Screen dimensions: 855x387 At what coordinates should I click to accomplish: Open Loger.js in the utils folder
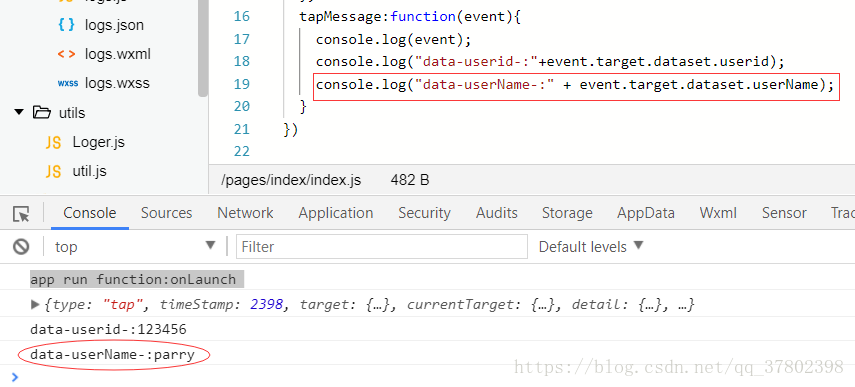coord(99,143)
